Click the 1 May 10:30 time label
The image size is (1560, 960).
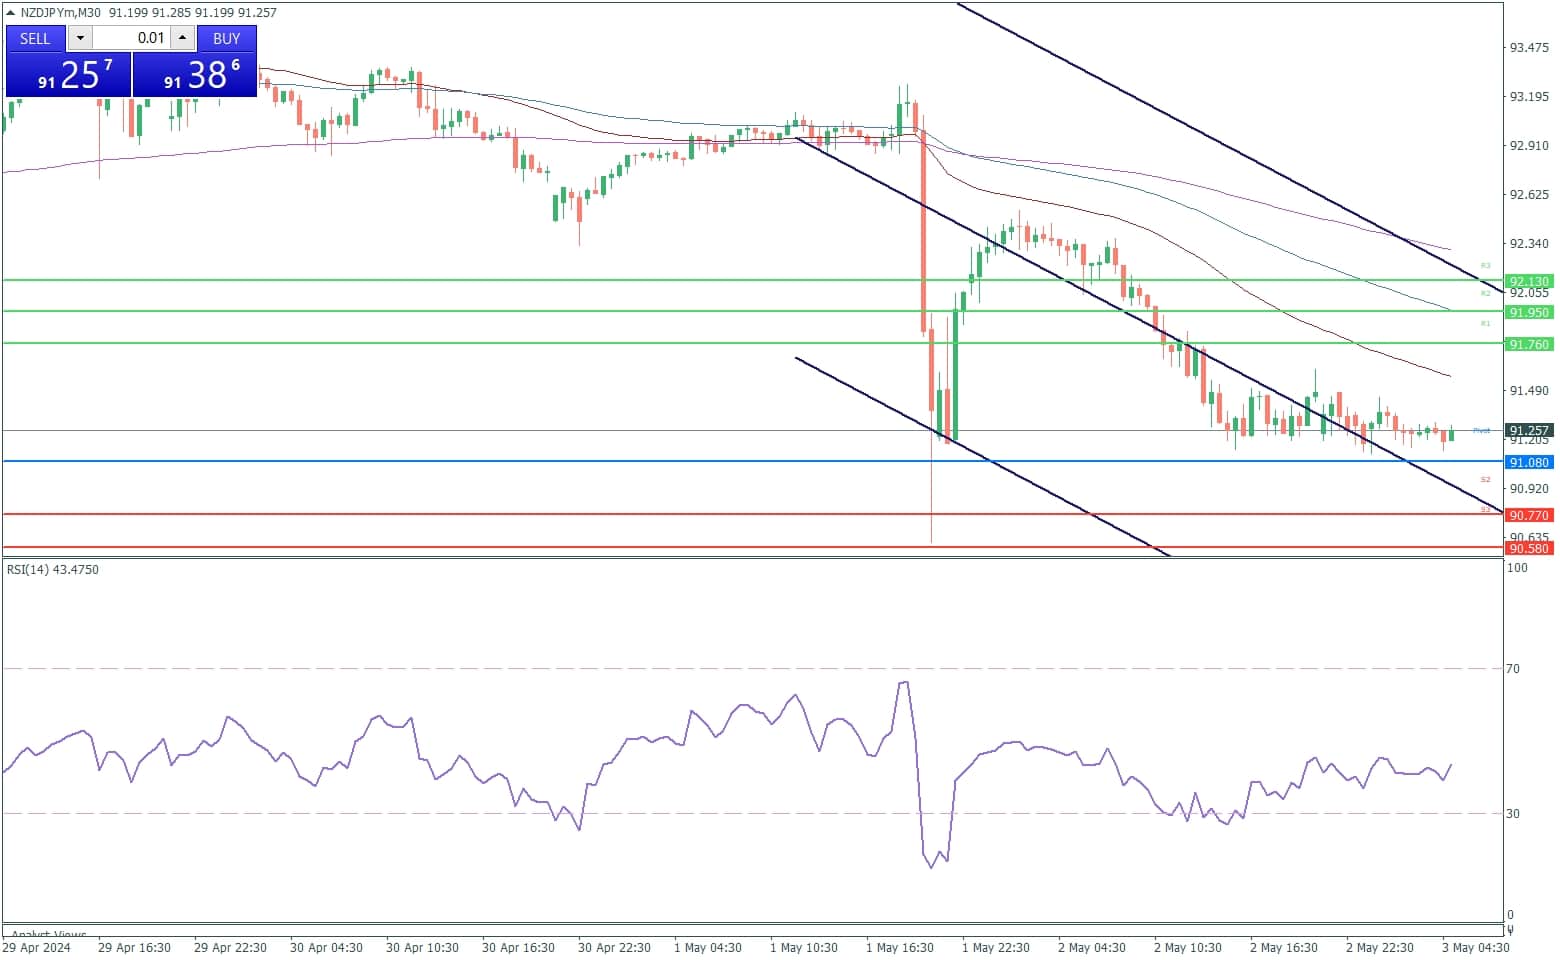[x=804, y=948]
